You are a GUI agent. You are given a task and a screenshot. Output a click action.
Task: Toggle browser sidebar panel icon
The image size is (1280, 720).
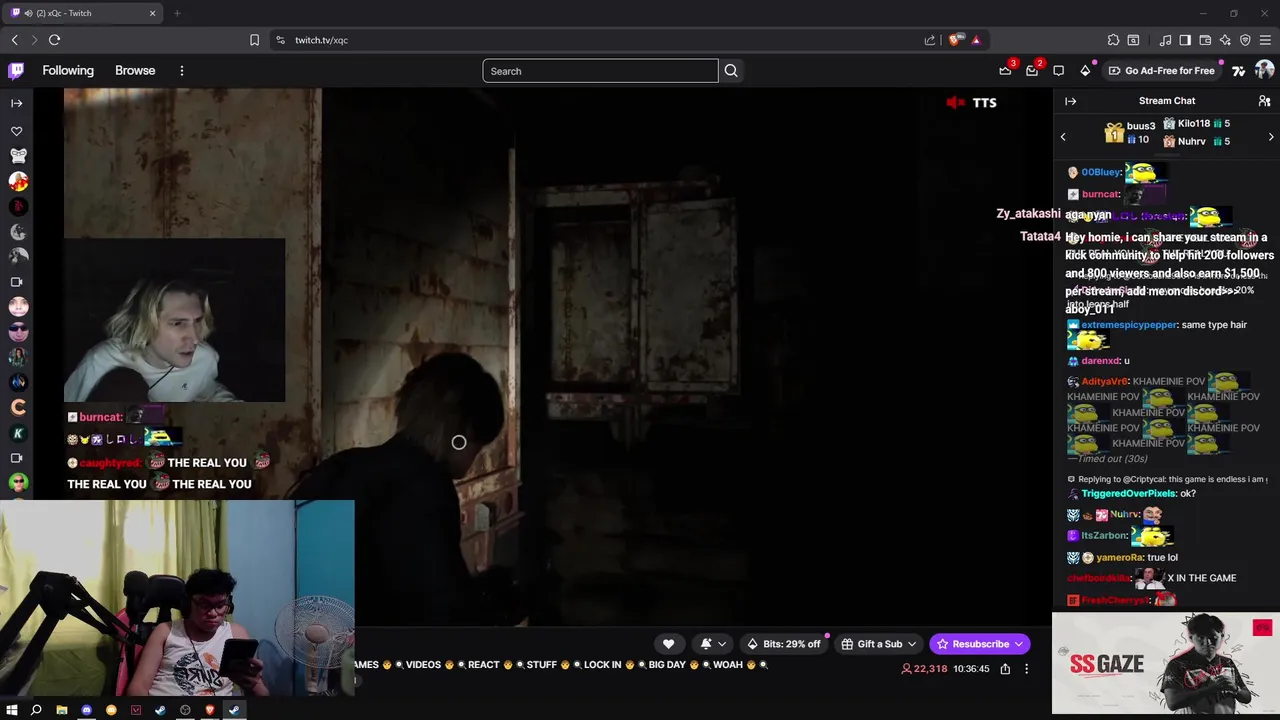point(1185,40)
